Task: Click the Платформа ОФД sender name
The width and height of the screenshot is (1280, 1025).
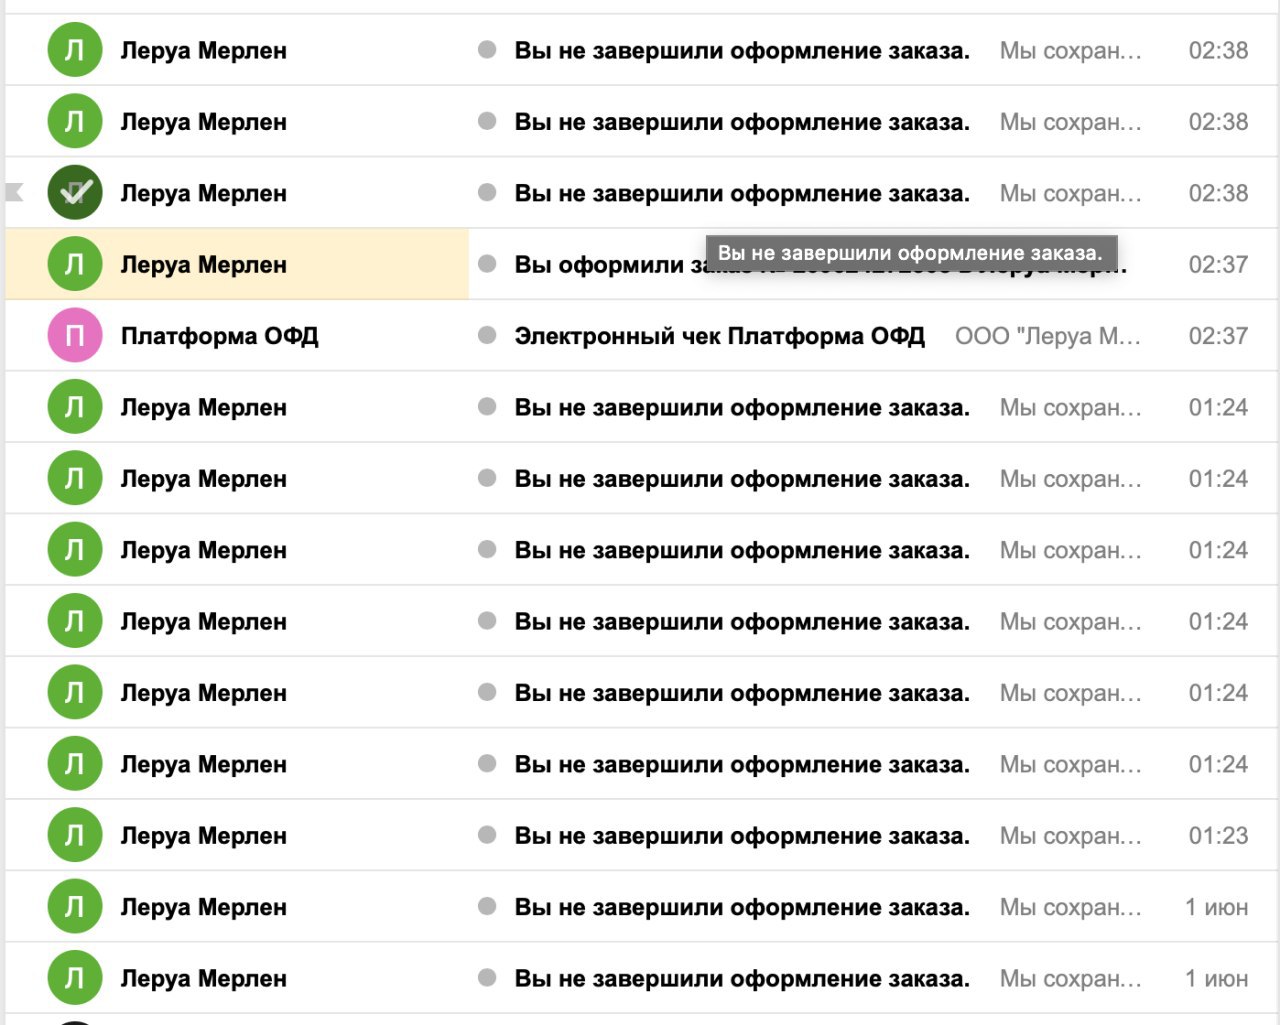Action: point(219,336)
